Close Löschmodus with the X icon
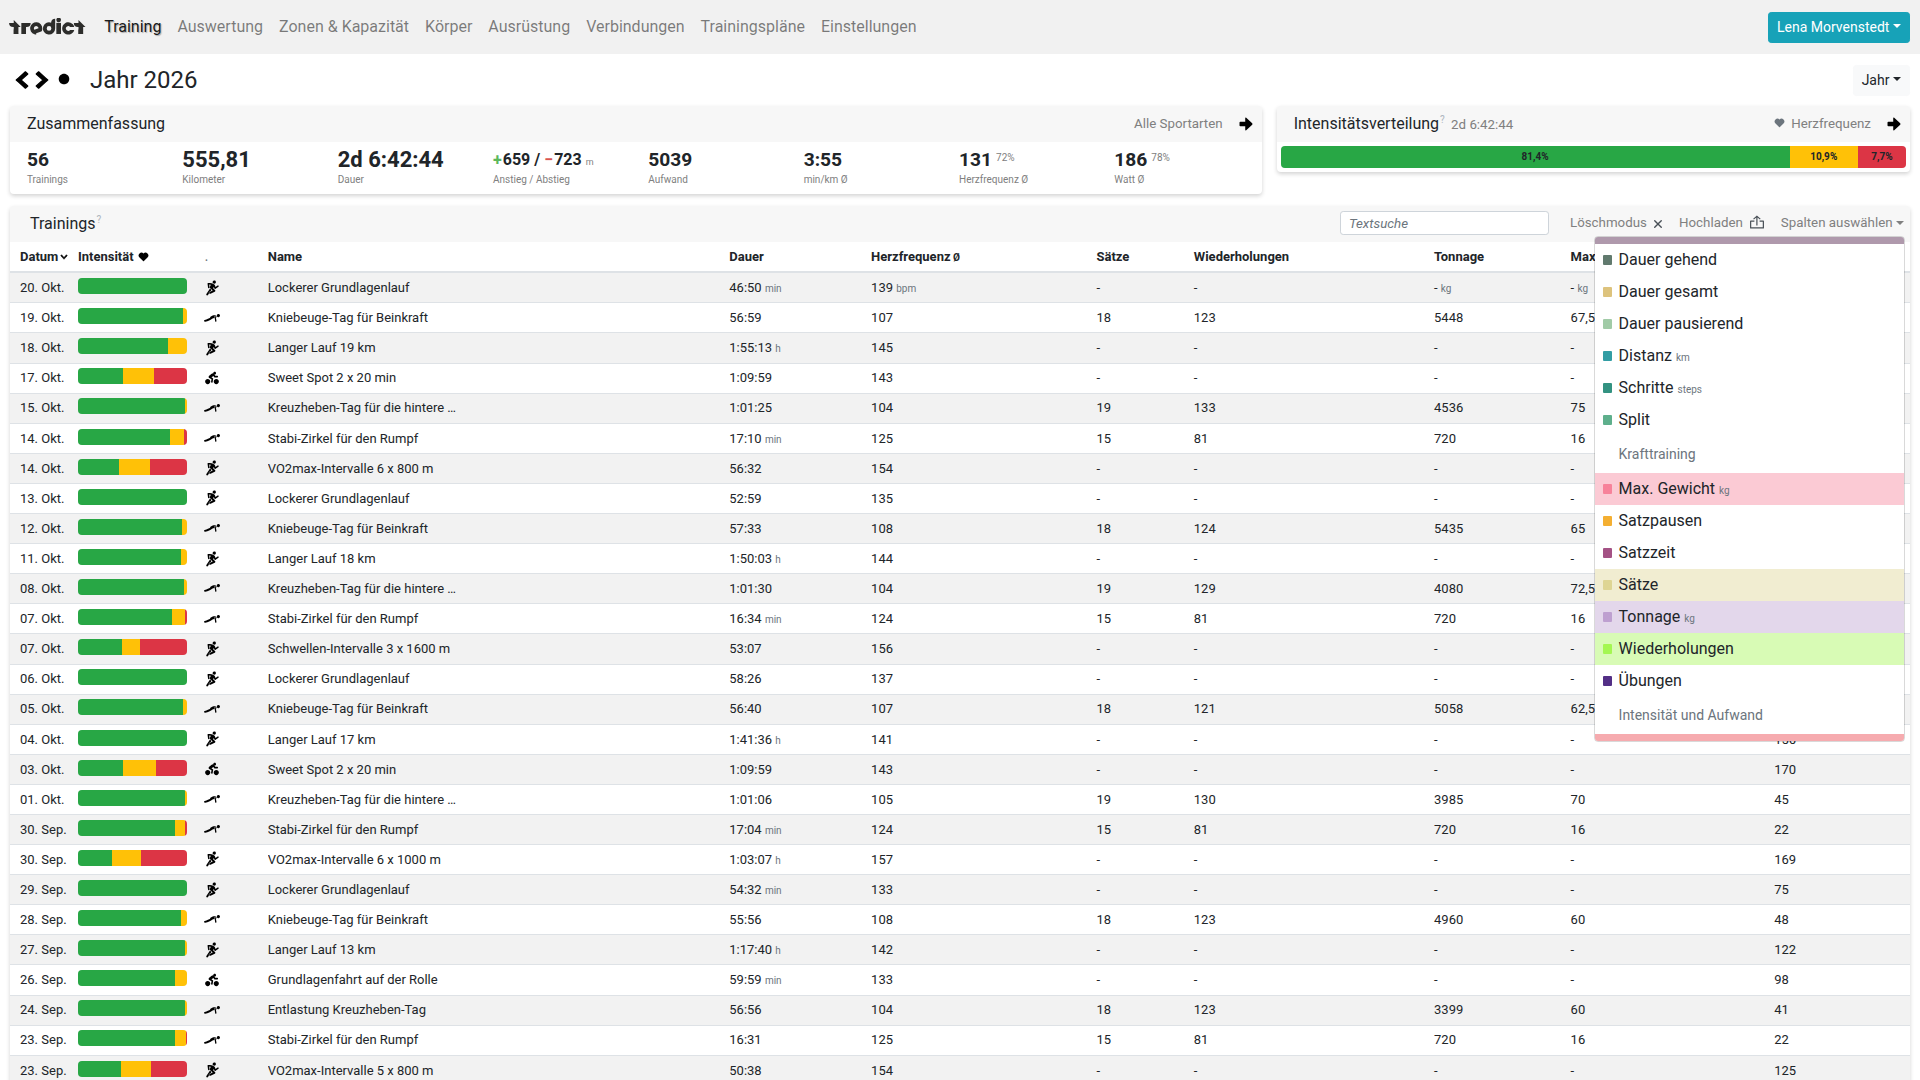 pyautogui.click(x=1658, y=224)
